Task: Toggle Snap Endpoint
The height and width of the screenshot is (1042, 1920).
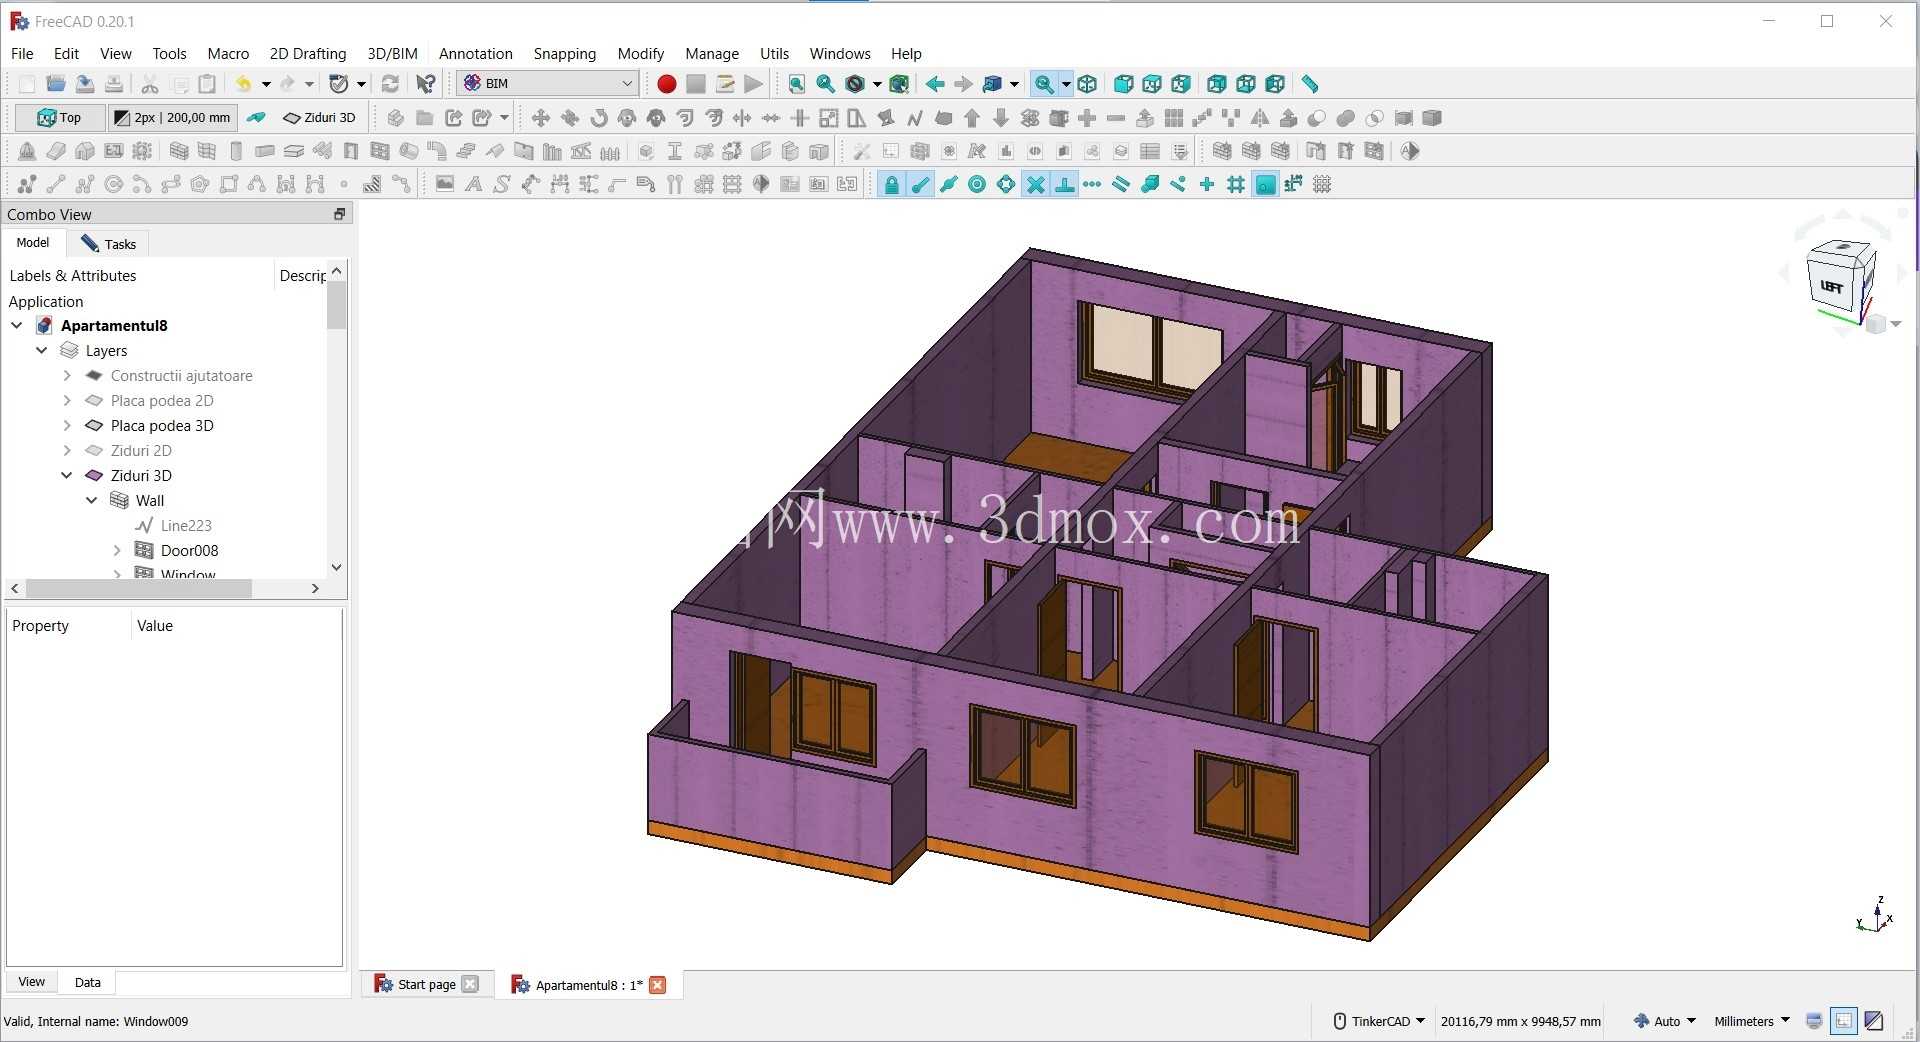Action: (x=920, y=184)
